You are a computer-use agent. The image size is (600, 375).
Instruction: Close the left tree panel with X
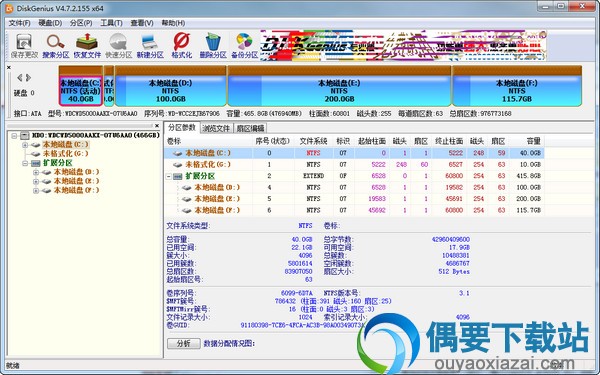click(x=157, y=126)
